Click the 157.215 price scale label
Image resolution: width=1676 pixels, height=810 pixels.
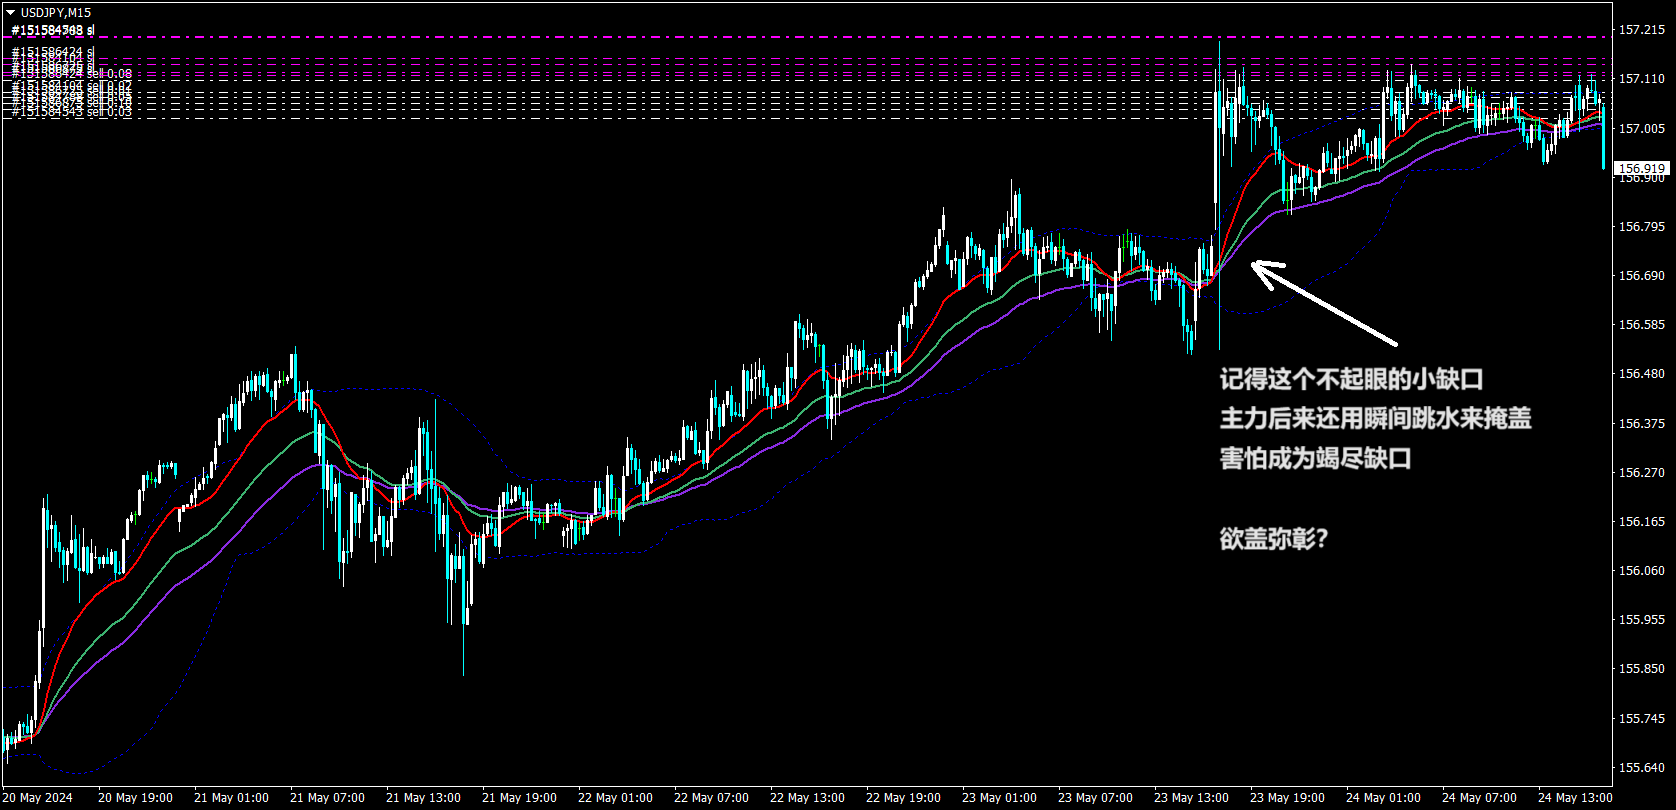[x=1640, y=31]
